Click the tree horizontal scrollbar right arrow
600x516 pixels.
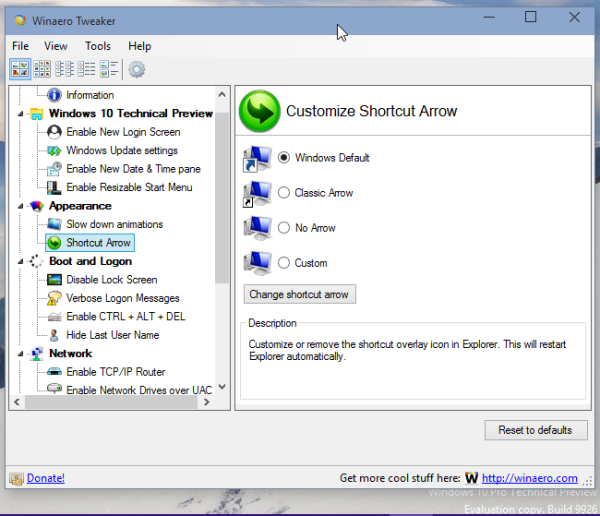point(207,402)
